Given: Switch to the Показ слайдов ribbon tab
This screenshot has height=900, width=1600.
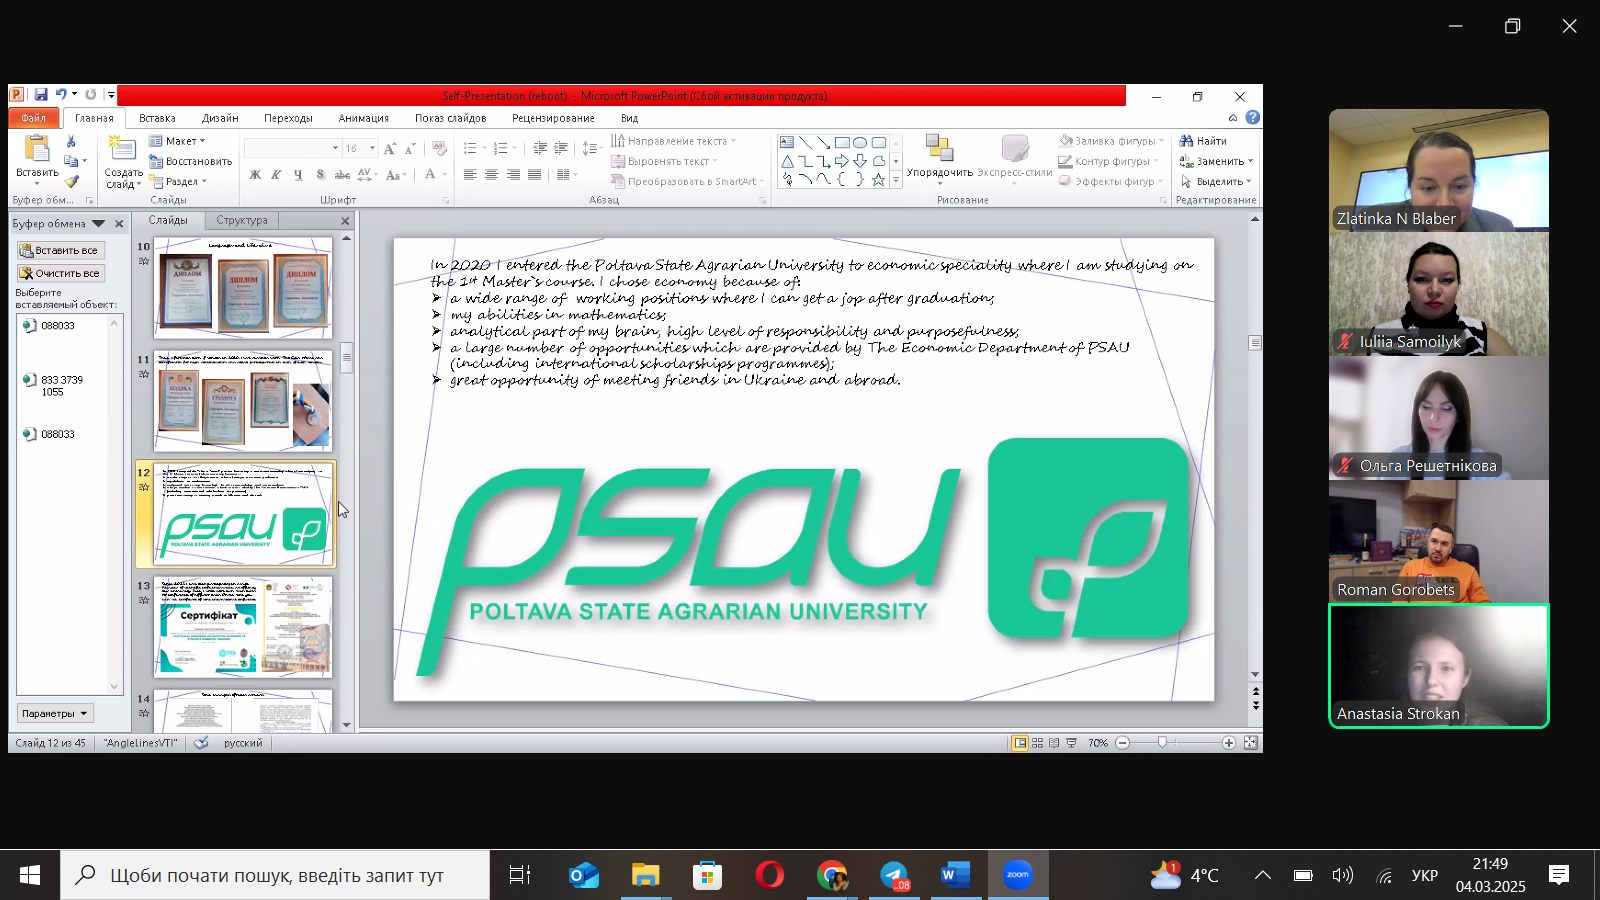Looking at the screenshot, I should [x=450, y=118].
